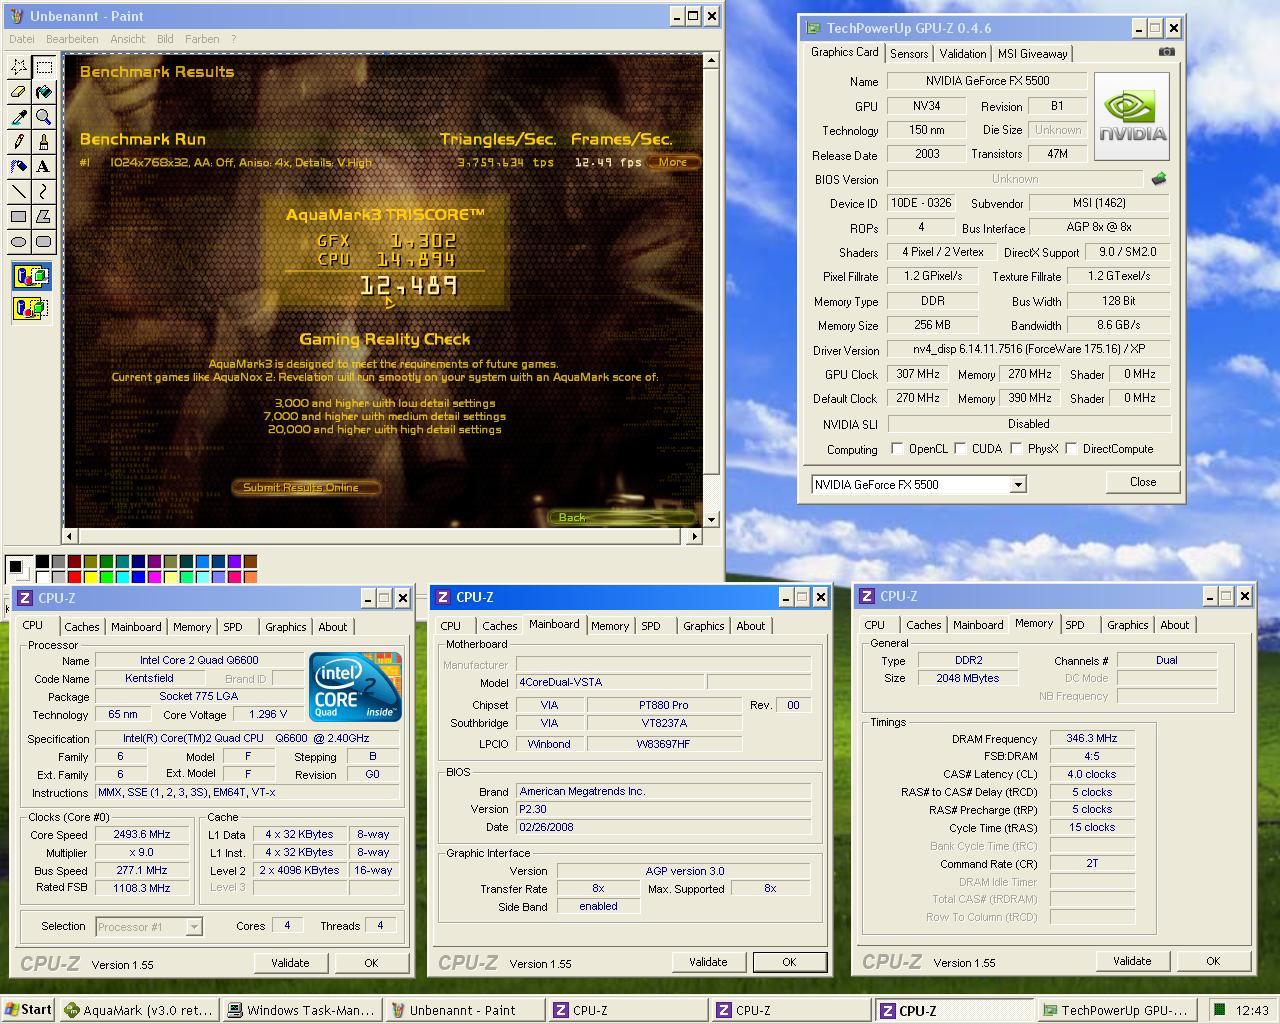Select the Free-Form Select tool in Paint

19,67
